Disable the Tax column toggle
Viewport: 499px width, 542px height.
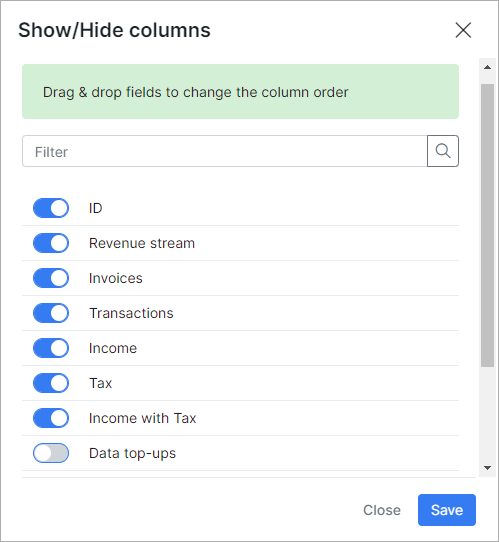coord(51,383)
